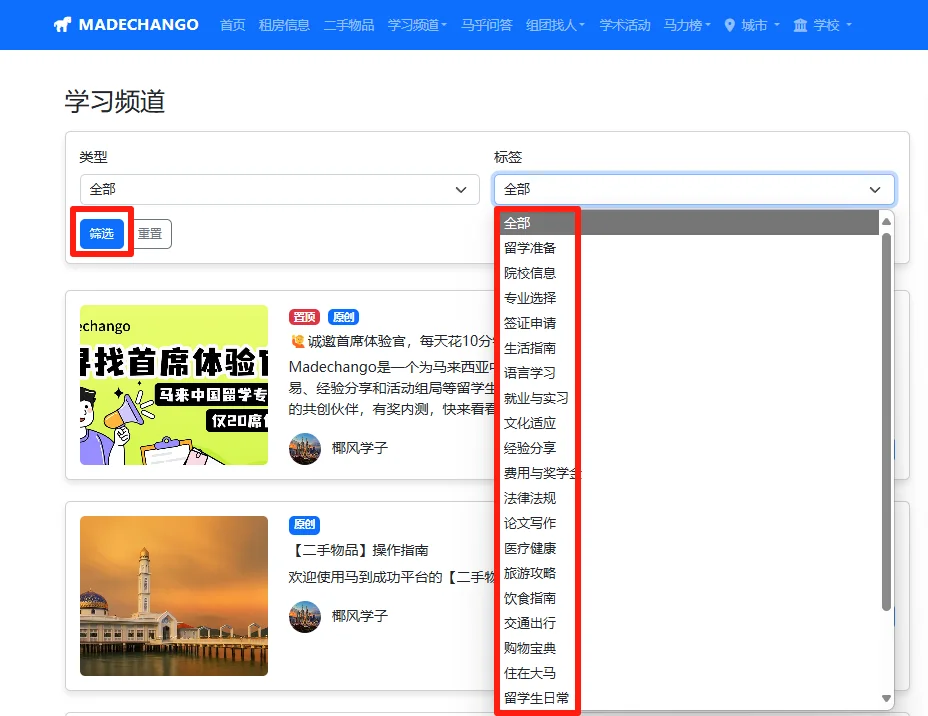The width and height of the screenshot is (928, 716).
Task: Choose 专业选择 tag option
Action: tap(689, 298)
